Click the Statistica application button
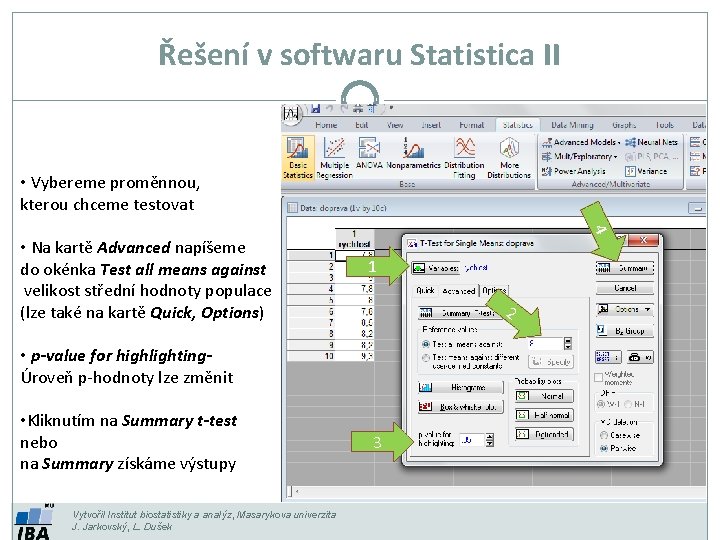720x540 pixels. click(292, 113)
